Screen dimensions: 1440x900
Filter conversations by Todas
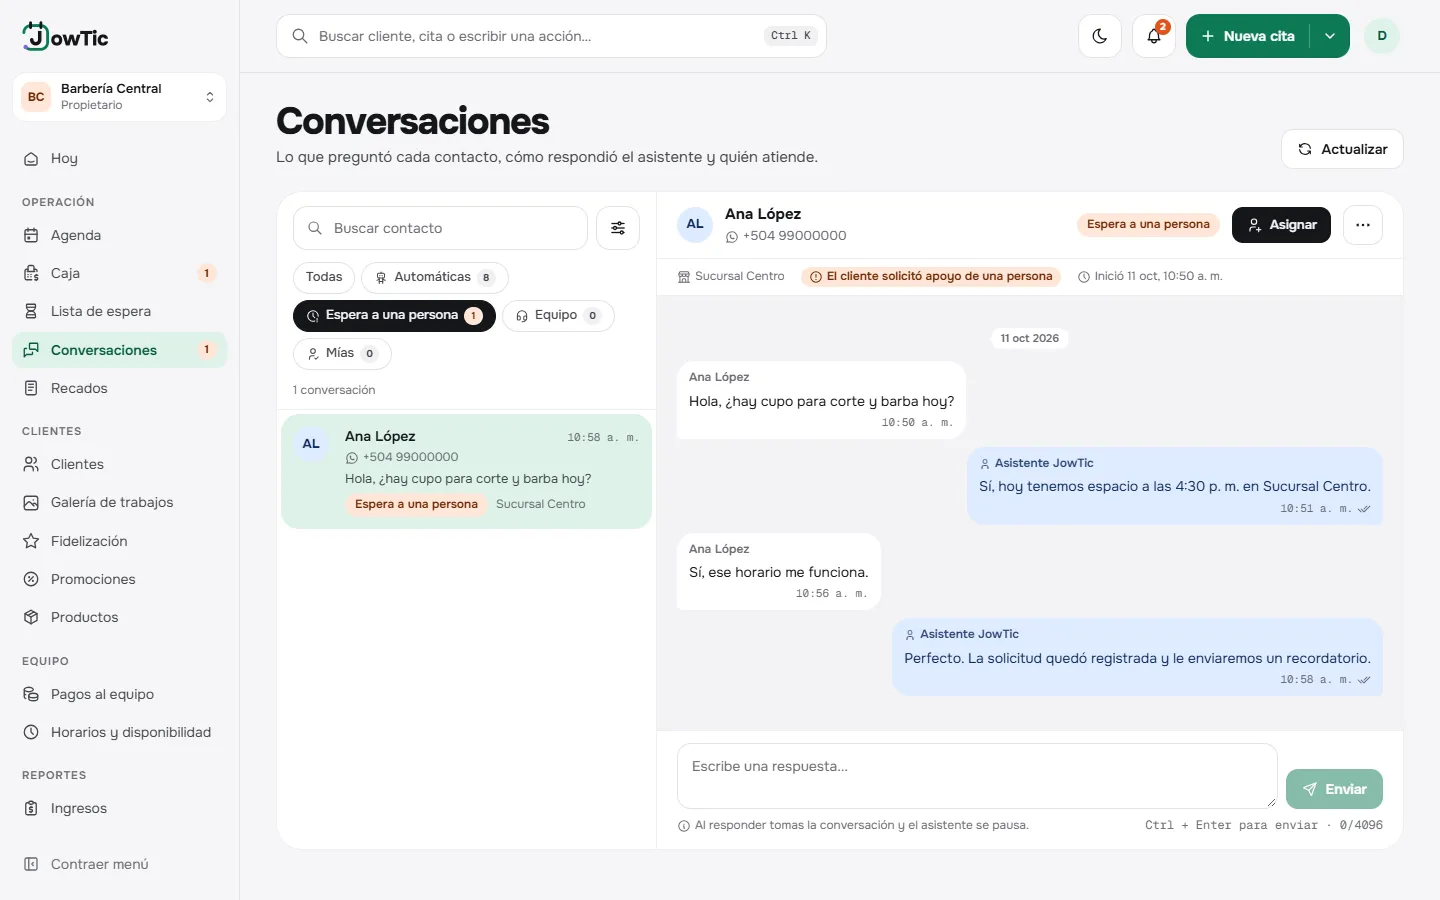click(324, 277)
